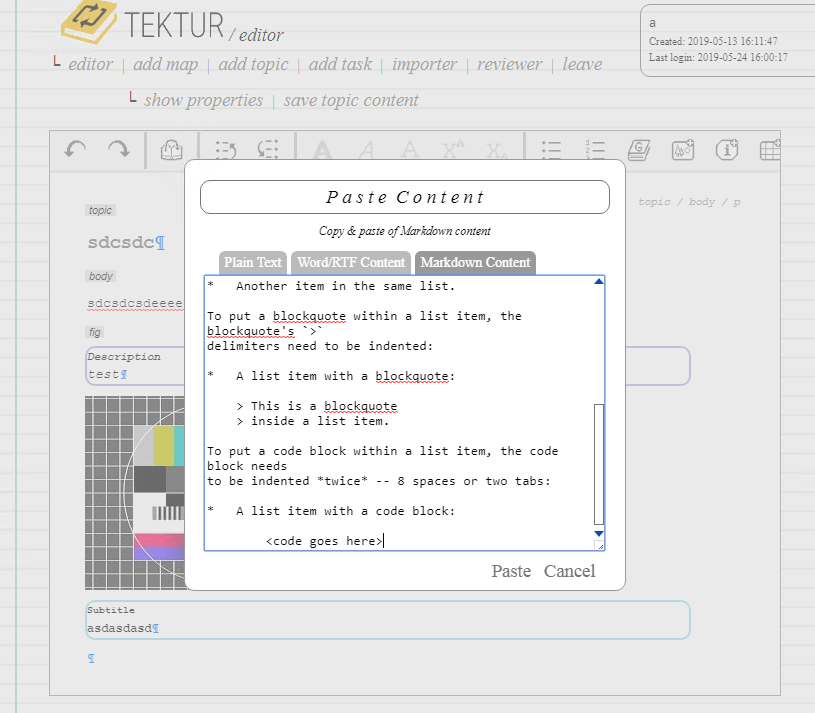Switch to the Plain Text tab

click(253, 262)
